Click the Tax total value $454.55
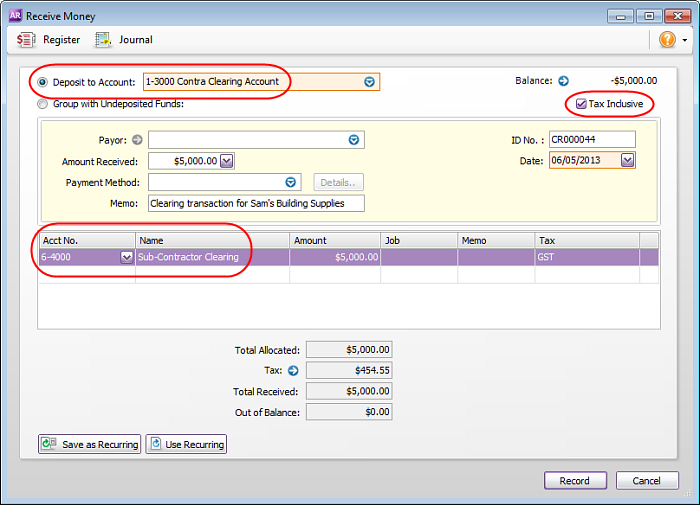The height and width of the screenshot is (505, 700). click(x=349, y=370)
